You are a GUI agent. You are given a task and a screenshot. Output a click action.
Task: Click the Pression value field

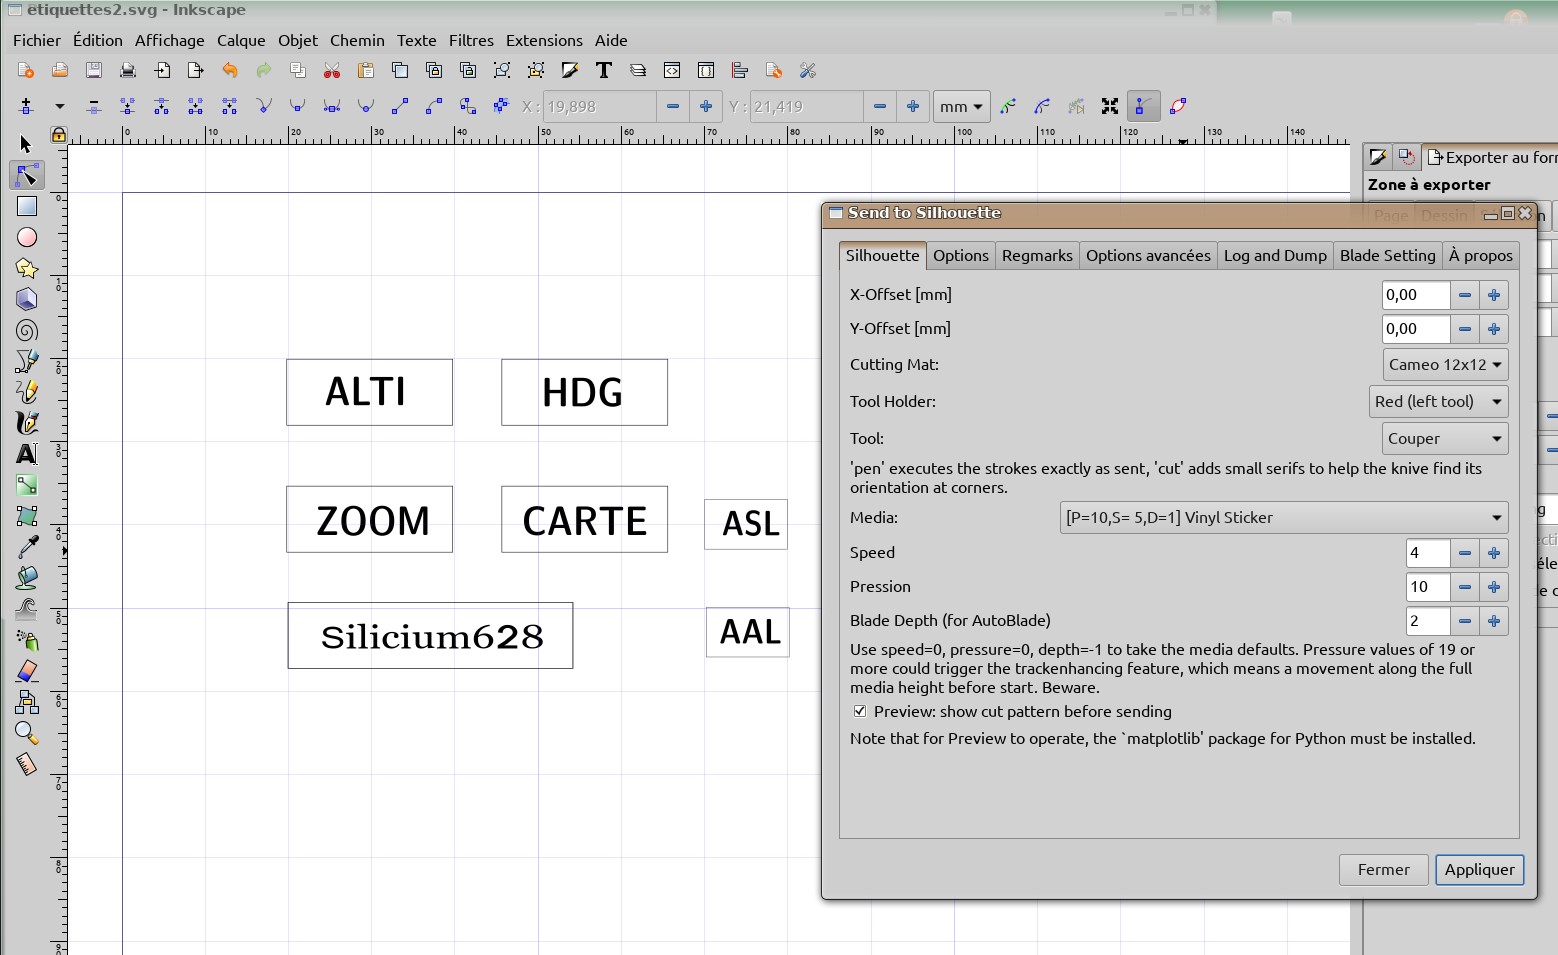(x=1428, y=587)
